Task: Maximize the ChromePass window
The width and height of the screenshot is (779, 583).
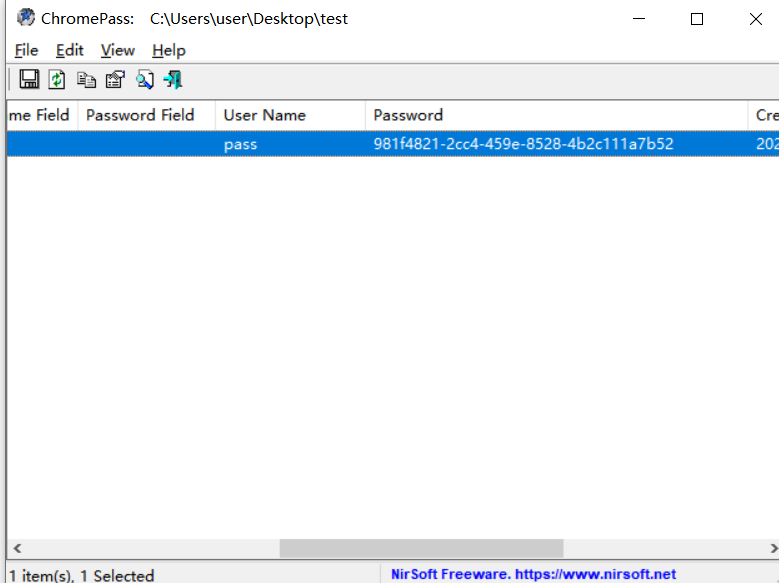Action: tap(697, 18)
